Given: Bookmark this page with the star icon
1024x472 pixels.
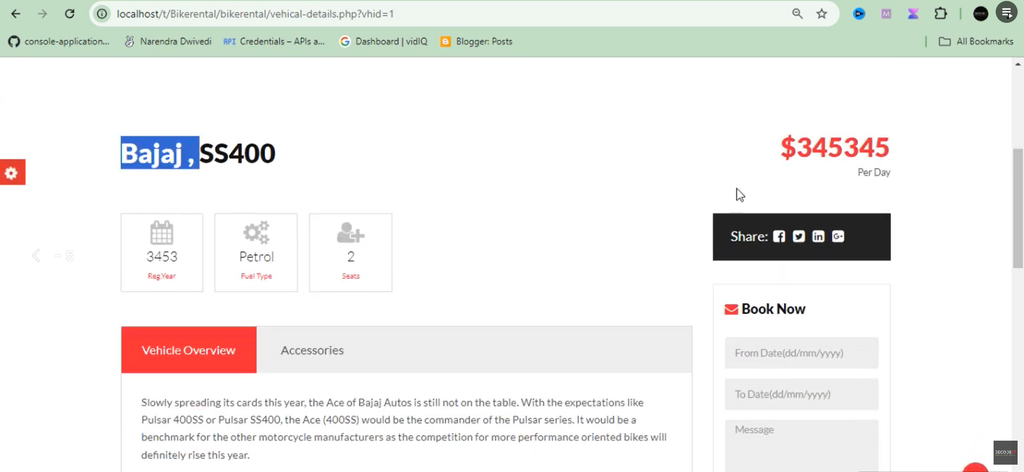Looking at the screenshot, I should 822,14.
